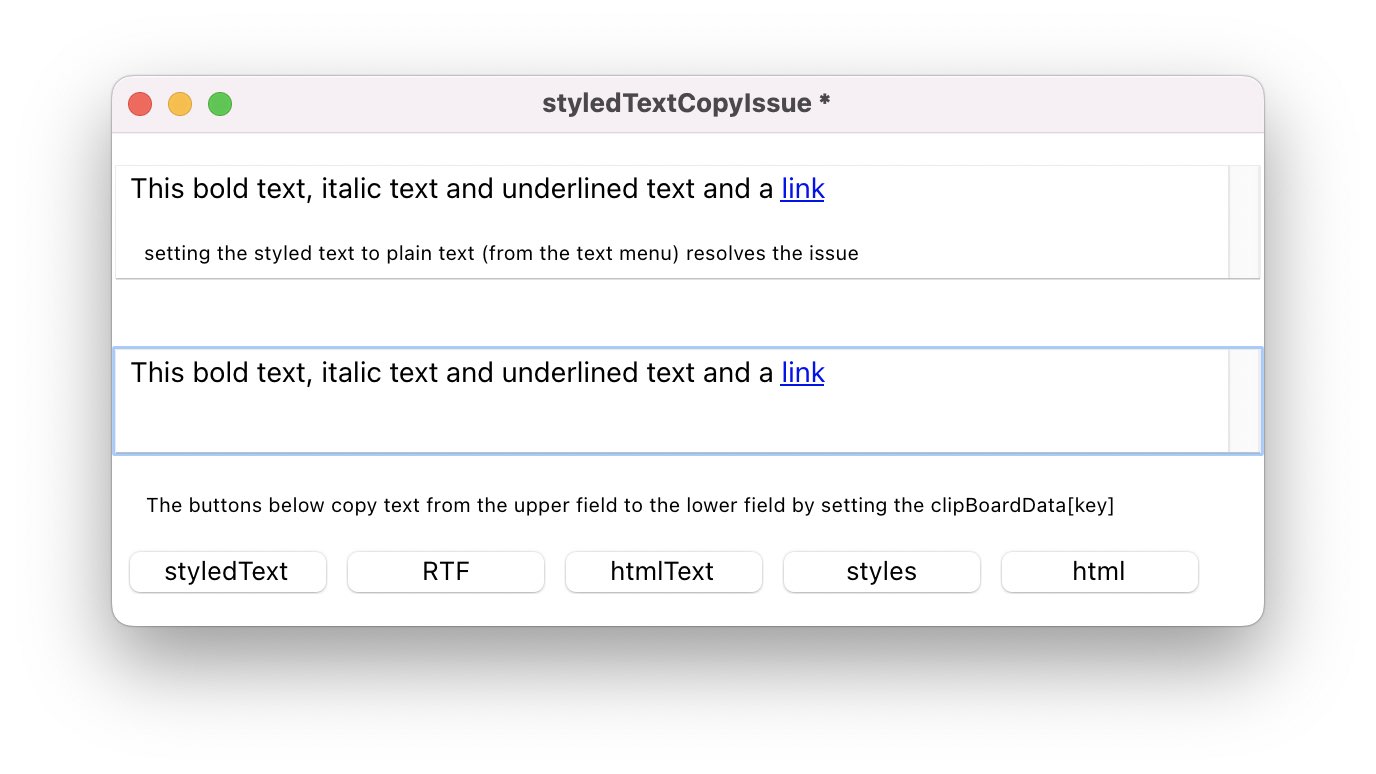Viewport: 1376px width, 774px height.
Task: Minimize the window using the yellow button
Action: (180, 104)
